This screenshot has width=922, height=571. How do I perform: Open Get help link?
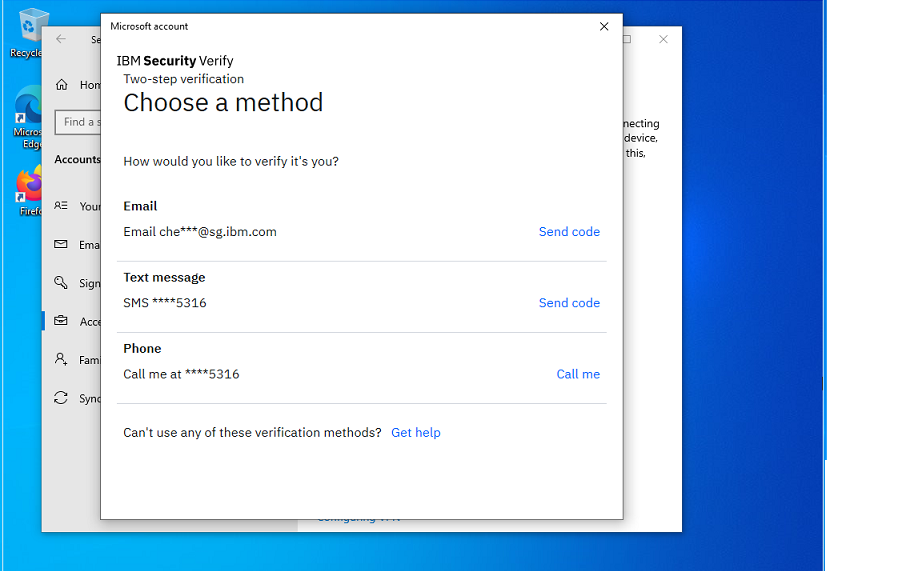tap(415, 433)
